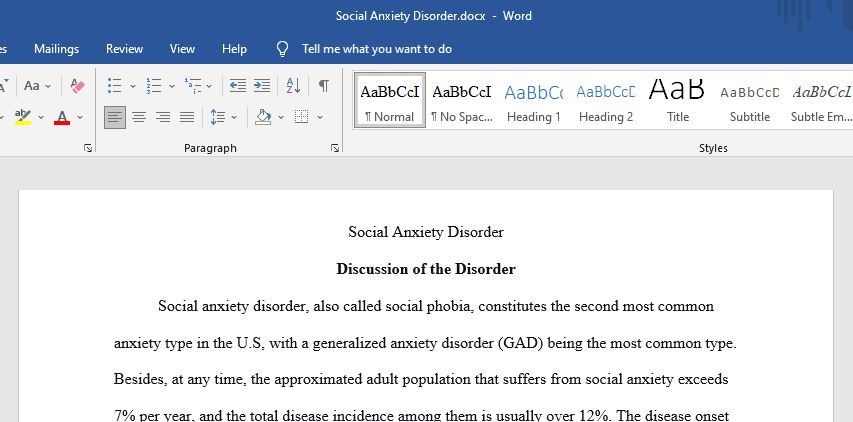Apply the Title style
The height and width of the screenshot is (422, 853).
tap(677, 101)
